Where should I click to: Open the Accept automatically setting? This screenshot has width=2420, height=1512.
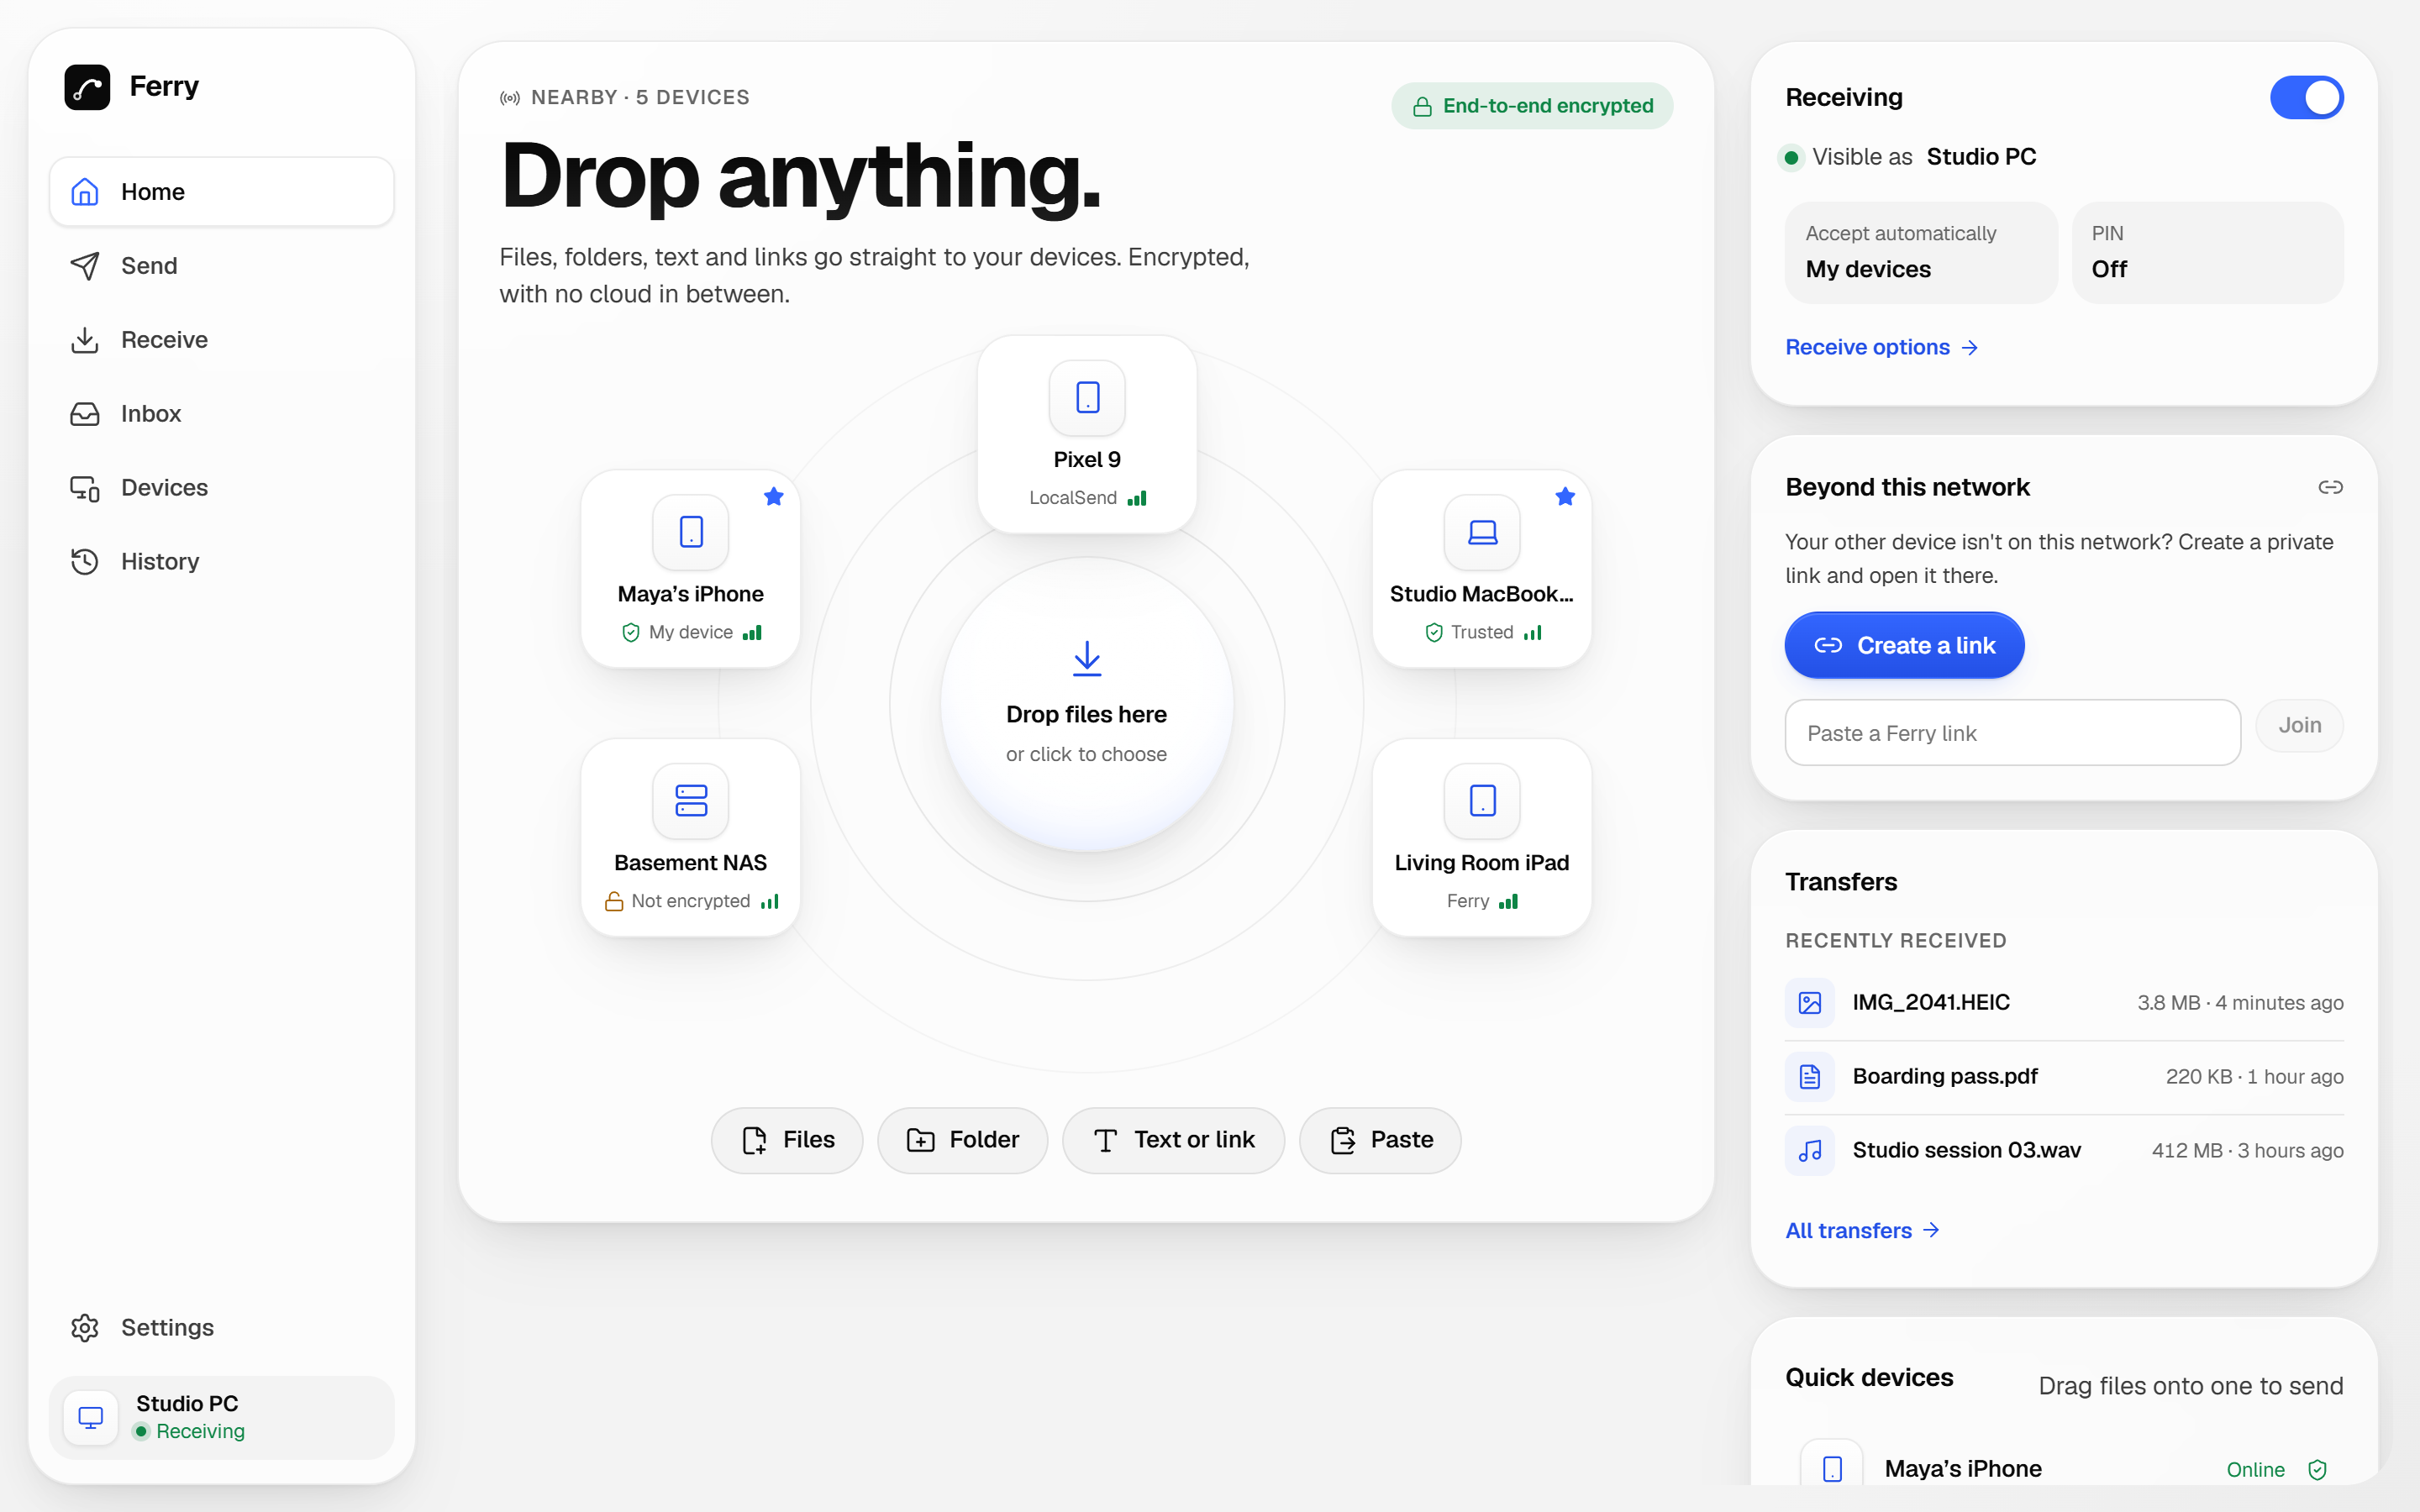(1920, 252)
